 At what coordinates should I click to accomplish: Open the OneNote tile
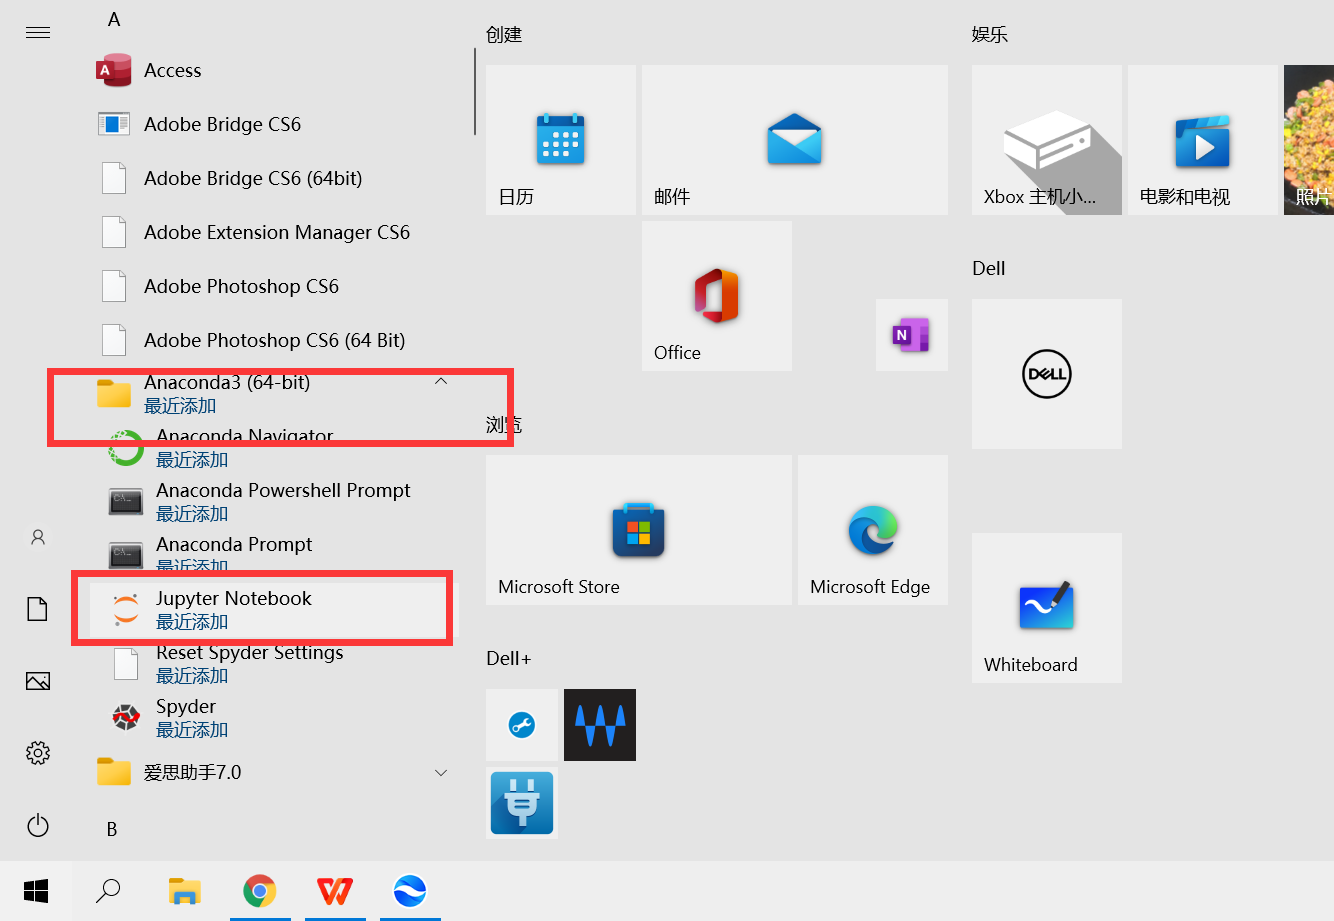pyautogui.click(x=912, y=335)
